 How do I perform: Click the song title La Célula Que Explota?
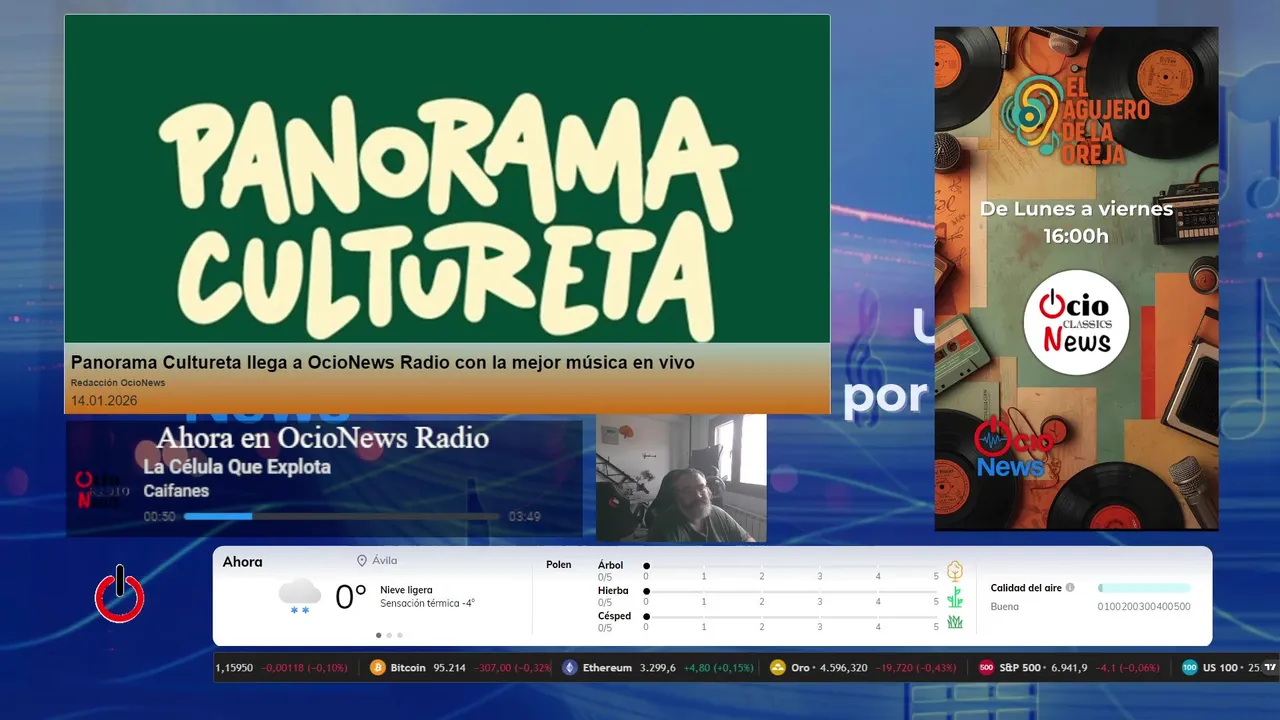237,467
